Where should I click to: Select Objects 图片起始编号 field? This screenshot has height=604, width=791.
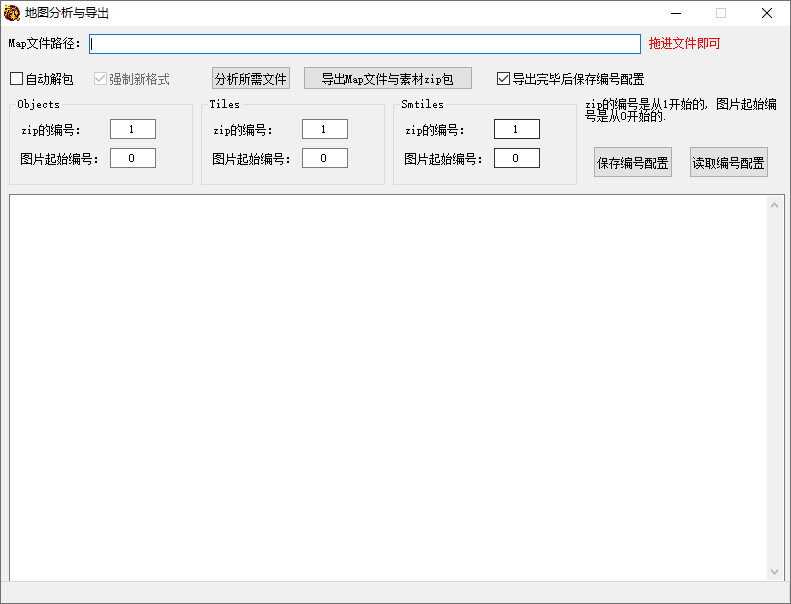tap(133, 158)
